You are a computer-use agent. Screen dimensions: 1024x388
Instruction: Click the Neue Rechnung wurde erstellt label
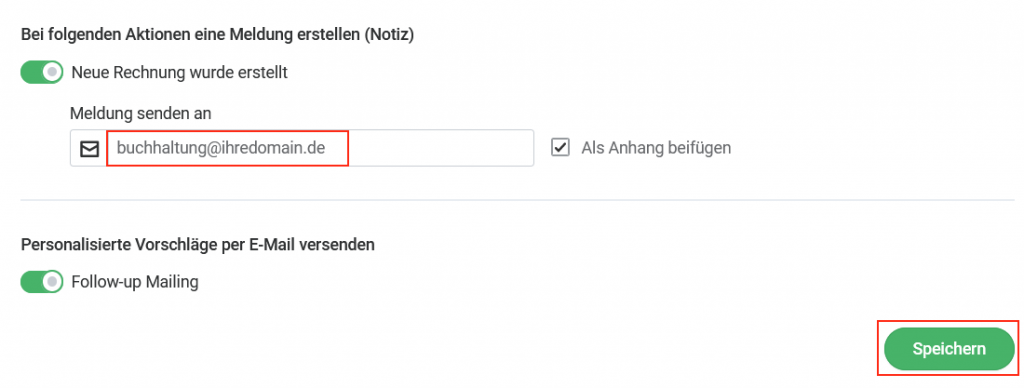point(180,73)
